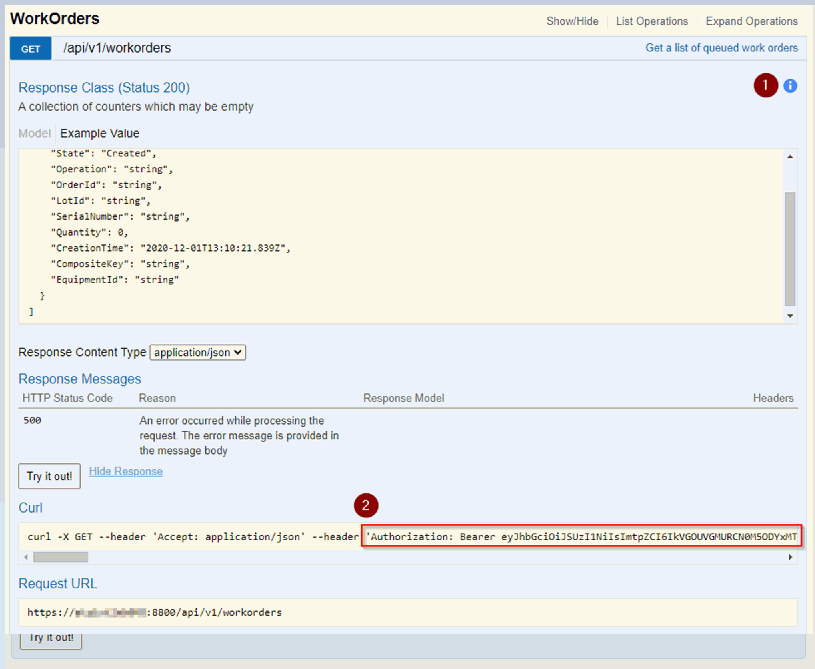
Task: Click the red number 2 callout marker
Action: [x=366, y=505]
